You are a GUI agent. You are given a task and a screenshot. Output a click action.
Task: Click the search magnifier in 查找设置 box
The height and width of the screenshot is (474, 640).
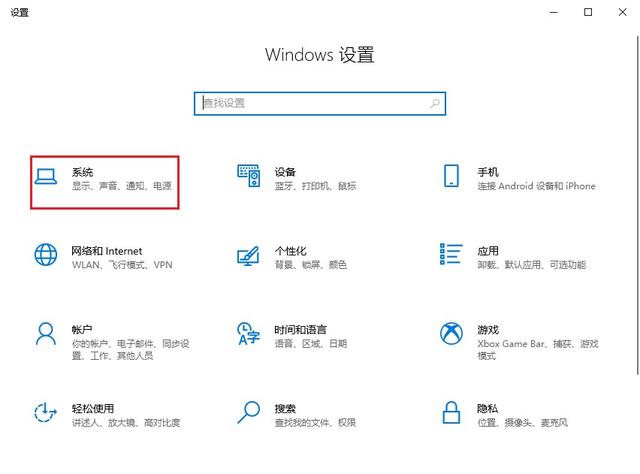(x=435, y=103)
